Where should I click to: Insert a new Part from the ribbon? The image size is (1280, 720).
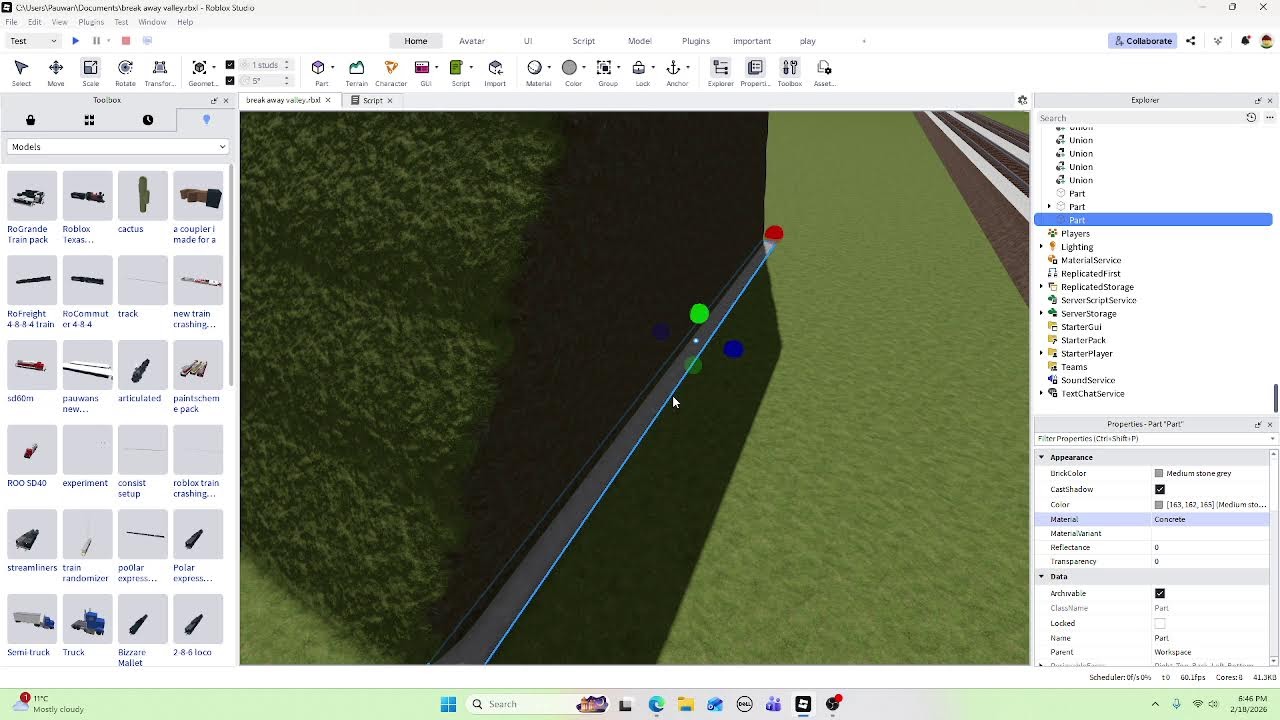tap(321, 72)
